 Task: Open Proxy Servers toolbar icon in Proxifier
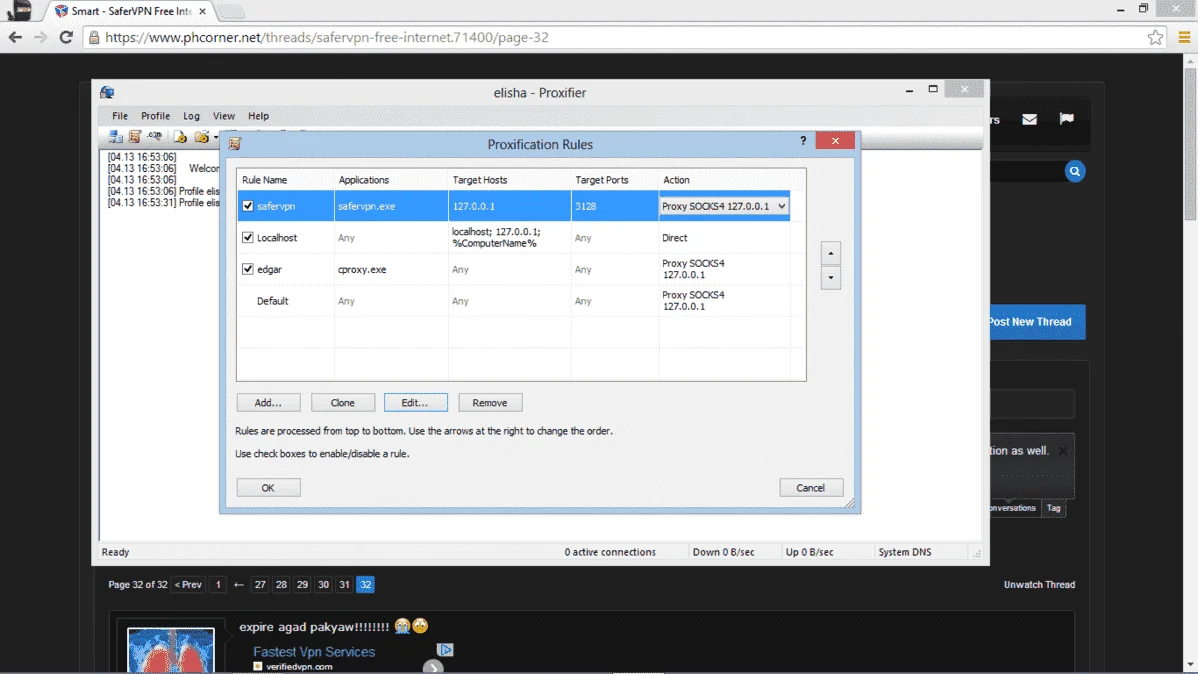(115, 136)
